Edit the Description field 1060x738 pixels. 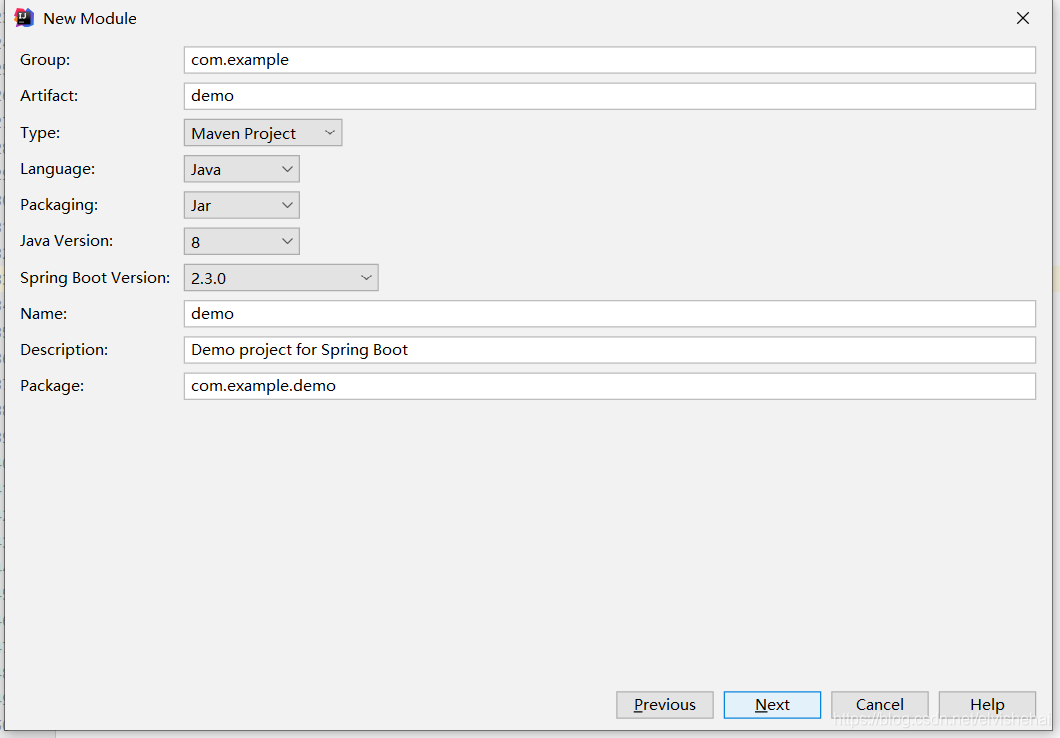(x=609, y=350)
